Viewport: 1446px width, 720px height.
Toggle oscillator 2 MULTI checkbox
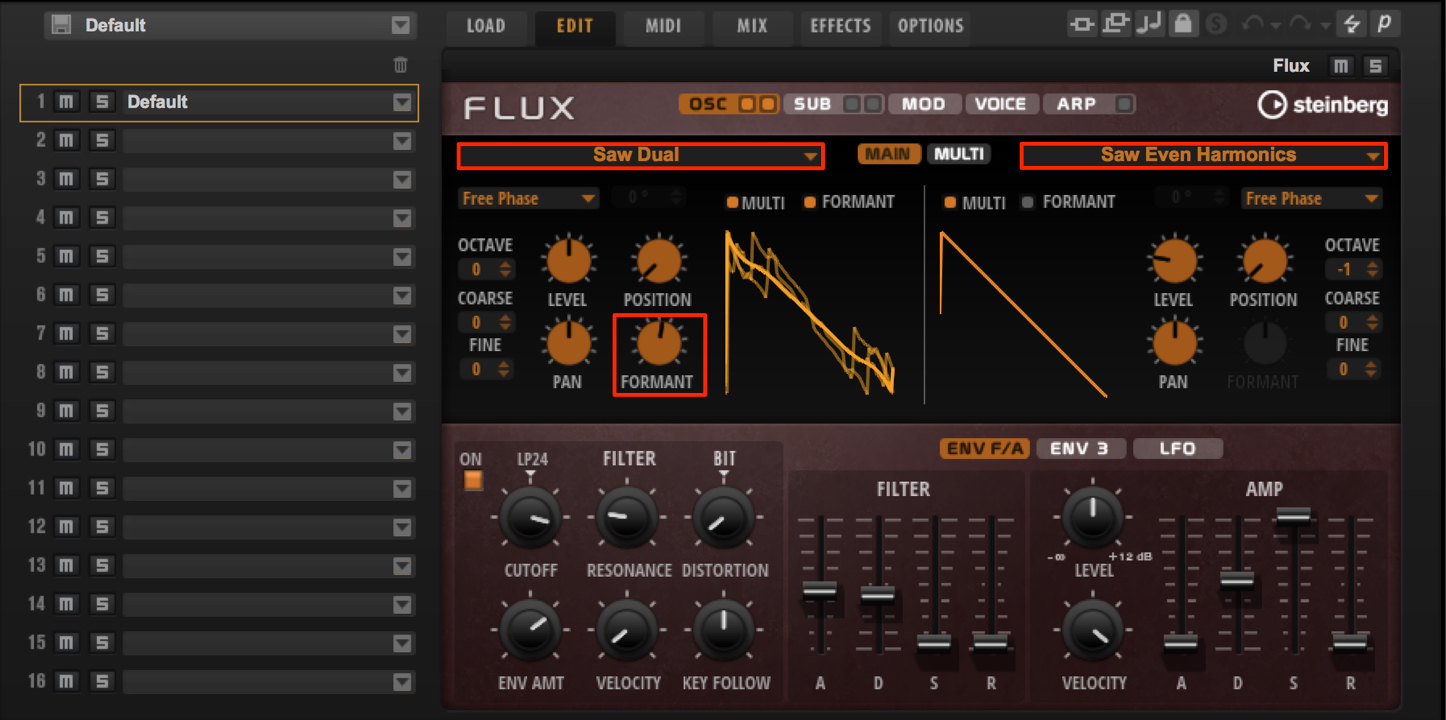click(x=952, y=203)
